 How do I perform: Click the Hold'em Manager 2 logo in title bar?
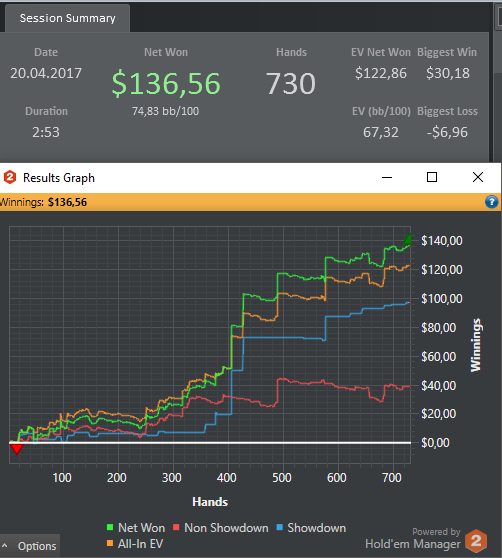[x=10, y=177]
